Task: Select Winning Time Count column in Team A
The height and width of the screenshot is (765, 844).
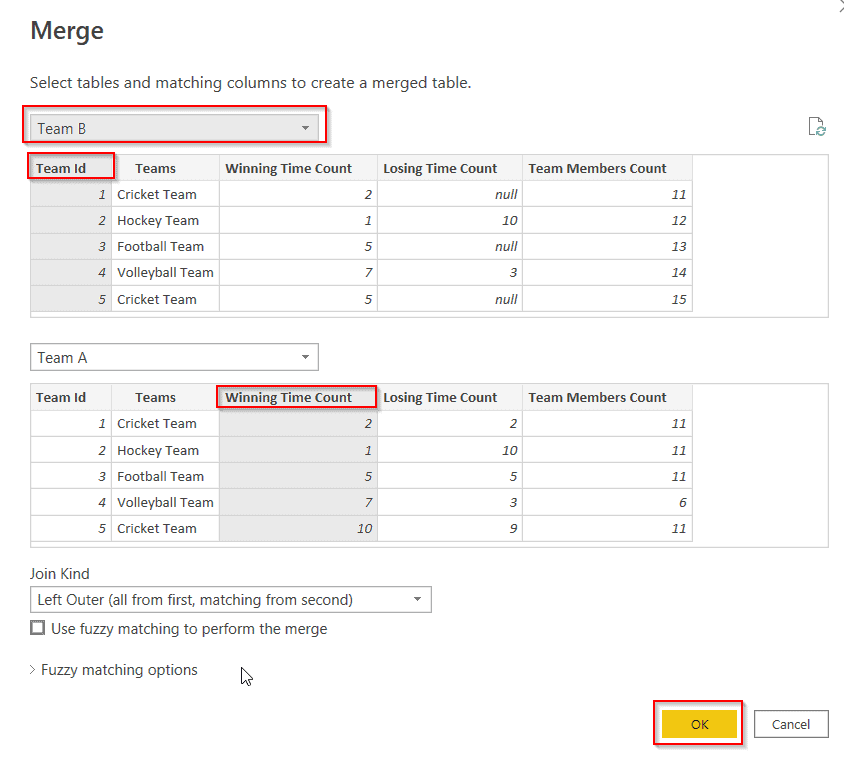Action: tap(296, 397)
